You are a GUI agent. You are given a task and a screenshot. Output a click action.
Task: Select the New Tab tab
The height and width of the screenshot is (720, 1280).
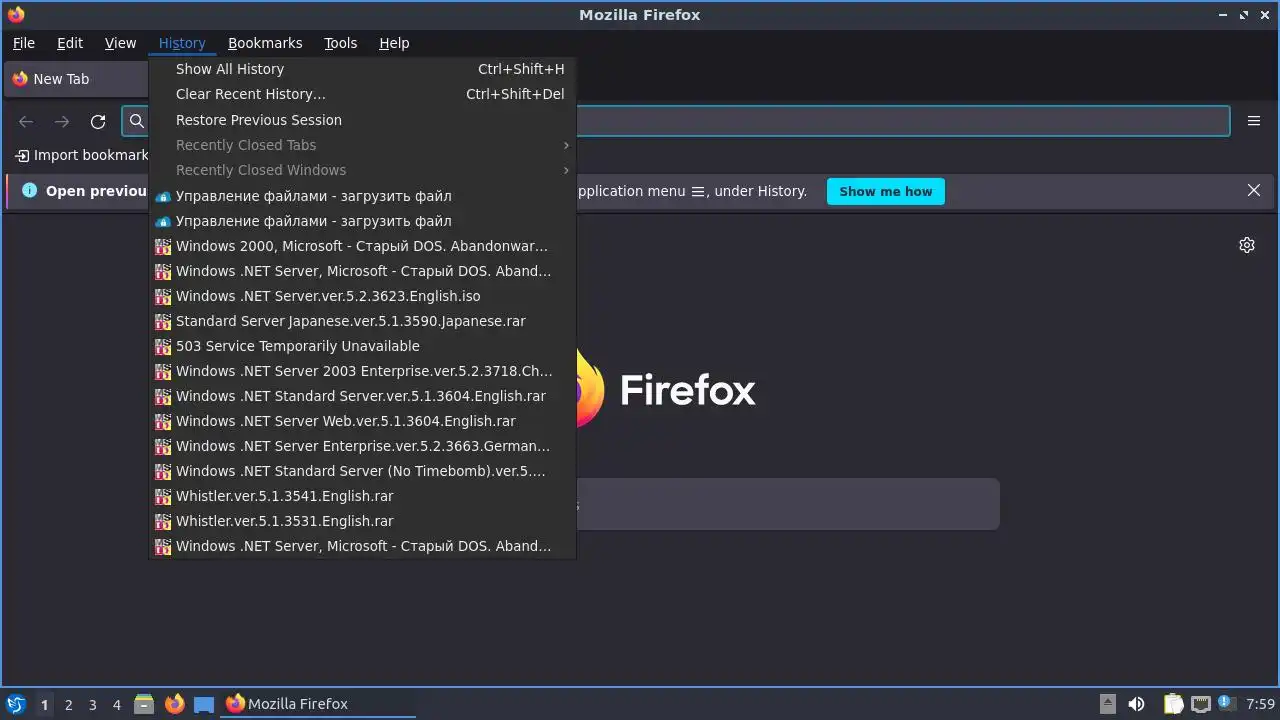pyautogui.click(x=76, y=79)
